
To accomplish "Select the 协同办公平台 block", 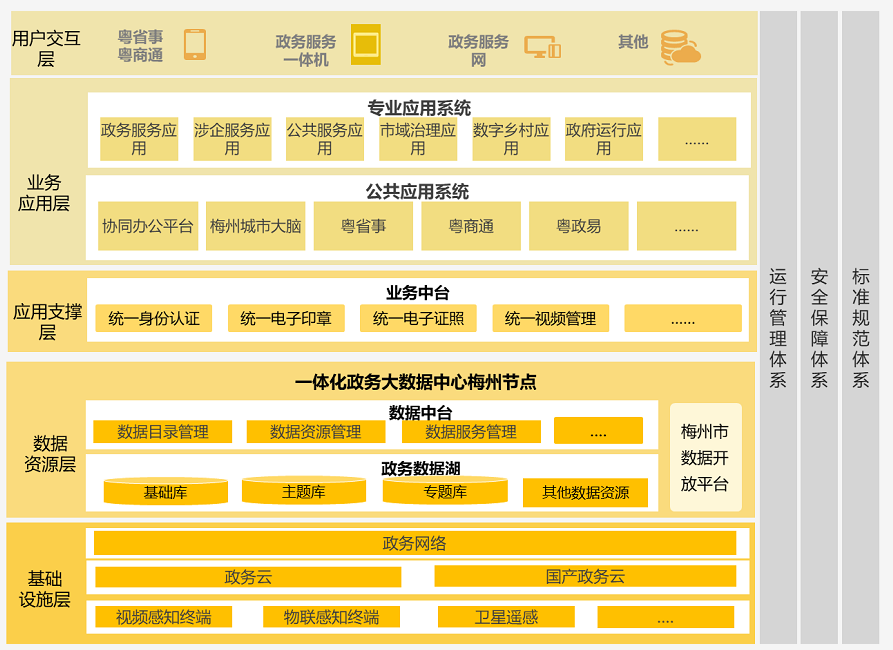I will click(x=148, y=226).
